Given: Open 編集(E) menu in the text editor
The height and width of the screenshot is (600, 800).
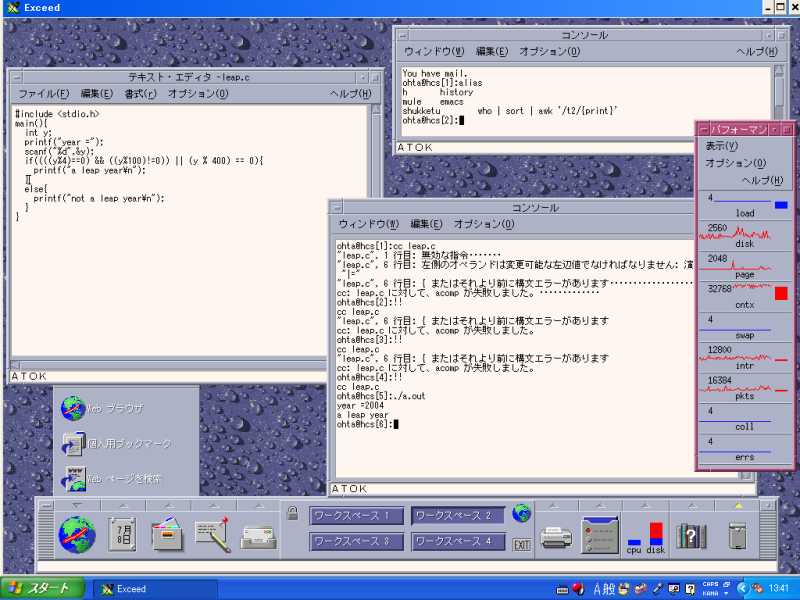Looking at the screenshot, I should [x=96, y=94].
